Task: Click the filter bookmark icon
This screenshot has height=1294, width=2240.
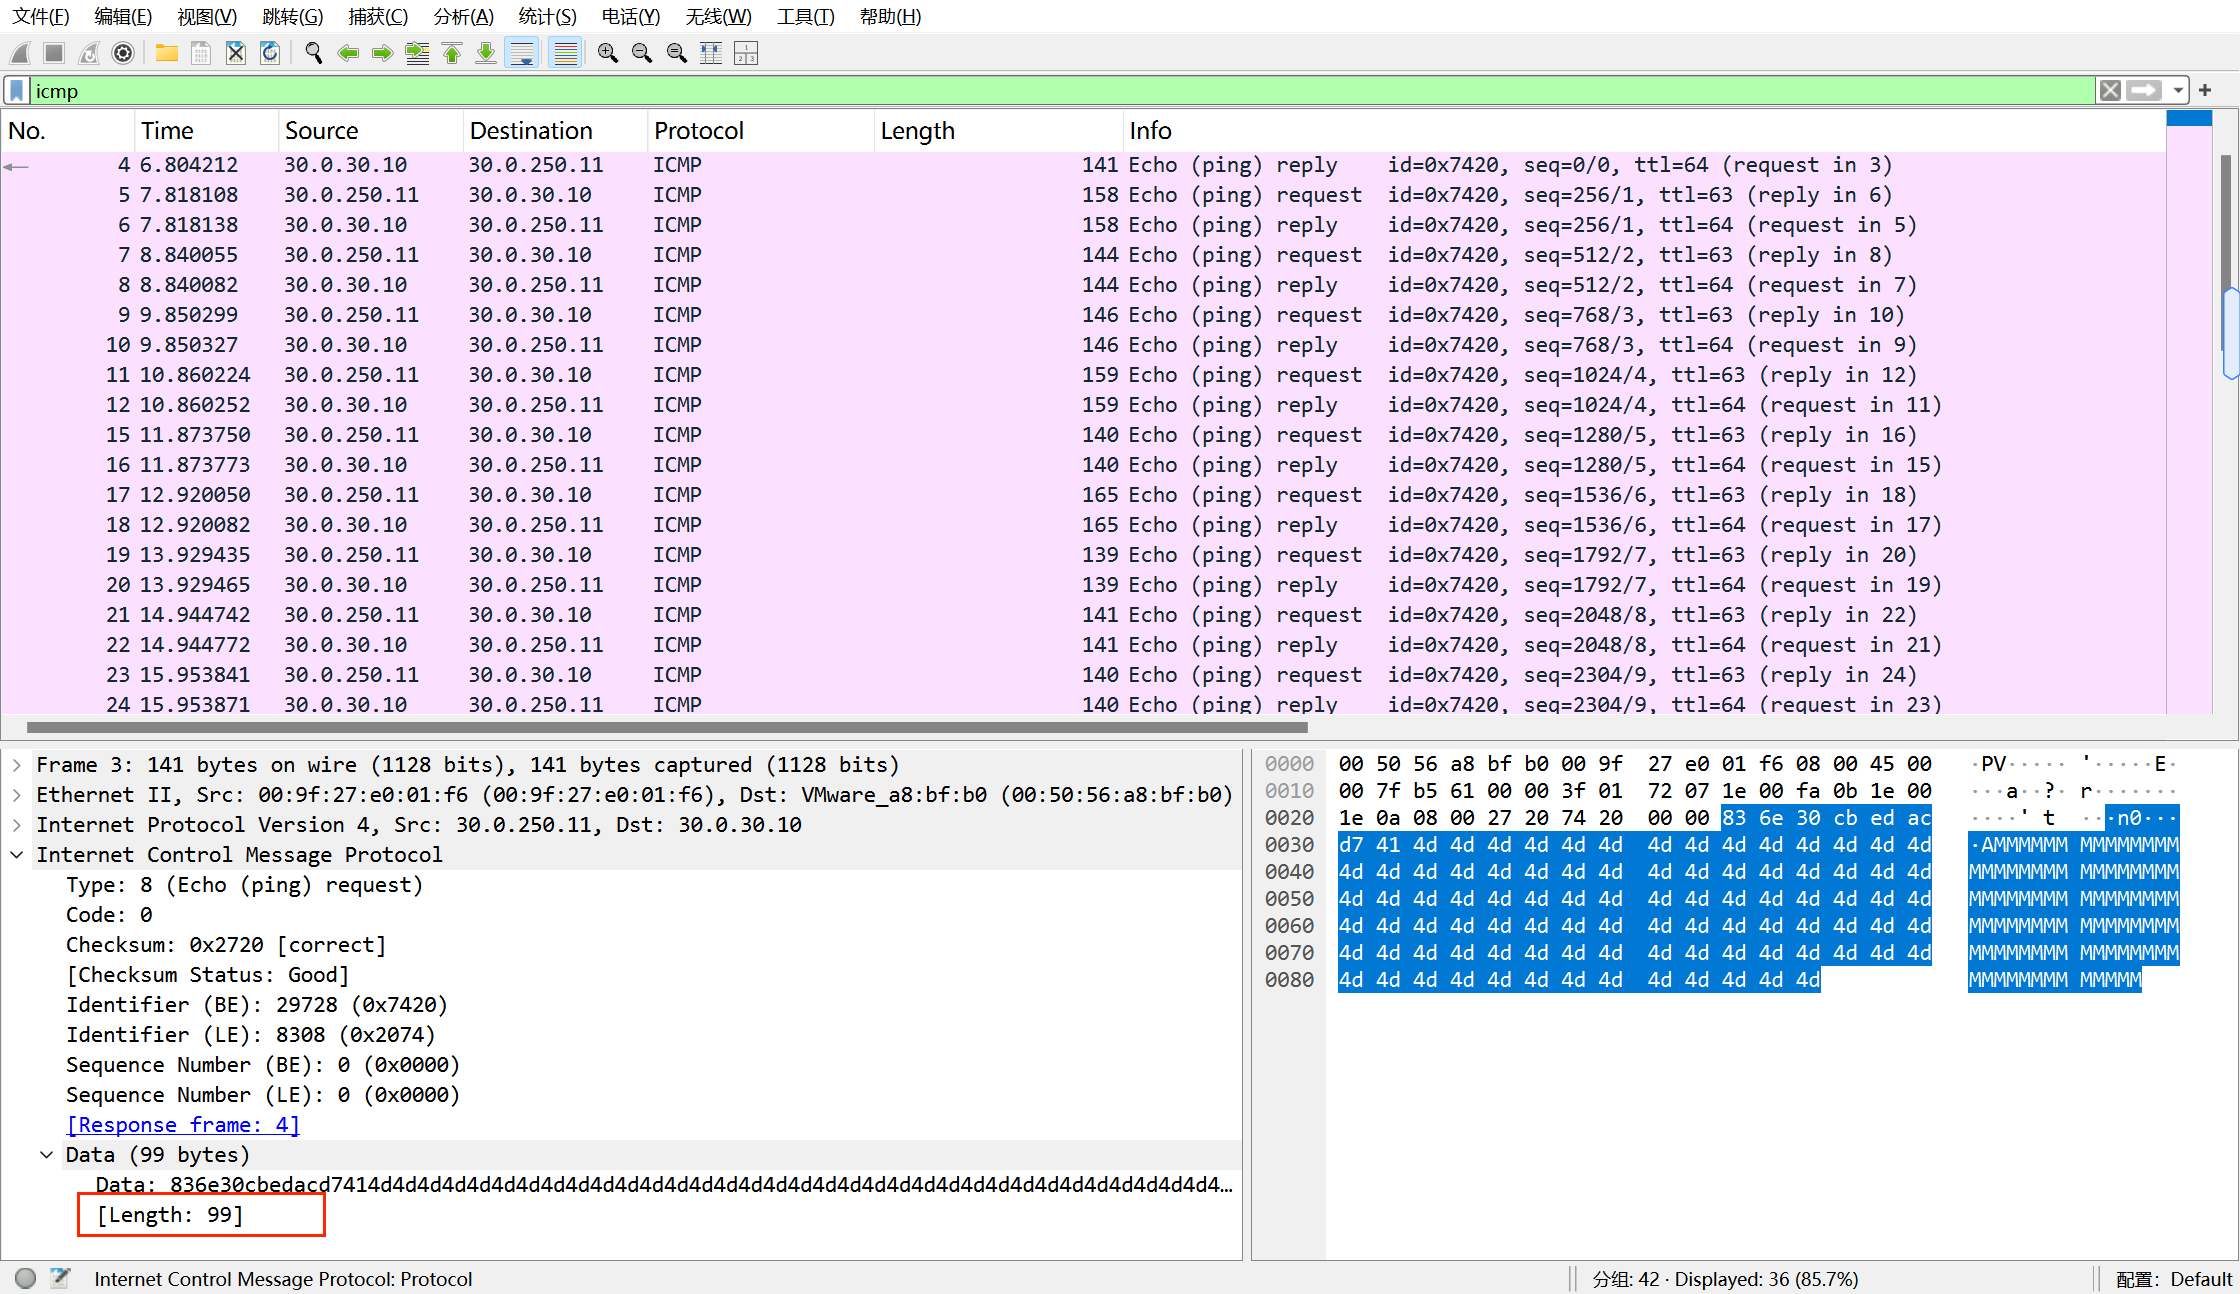Action: click(17, 91)
